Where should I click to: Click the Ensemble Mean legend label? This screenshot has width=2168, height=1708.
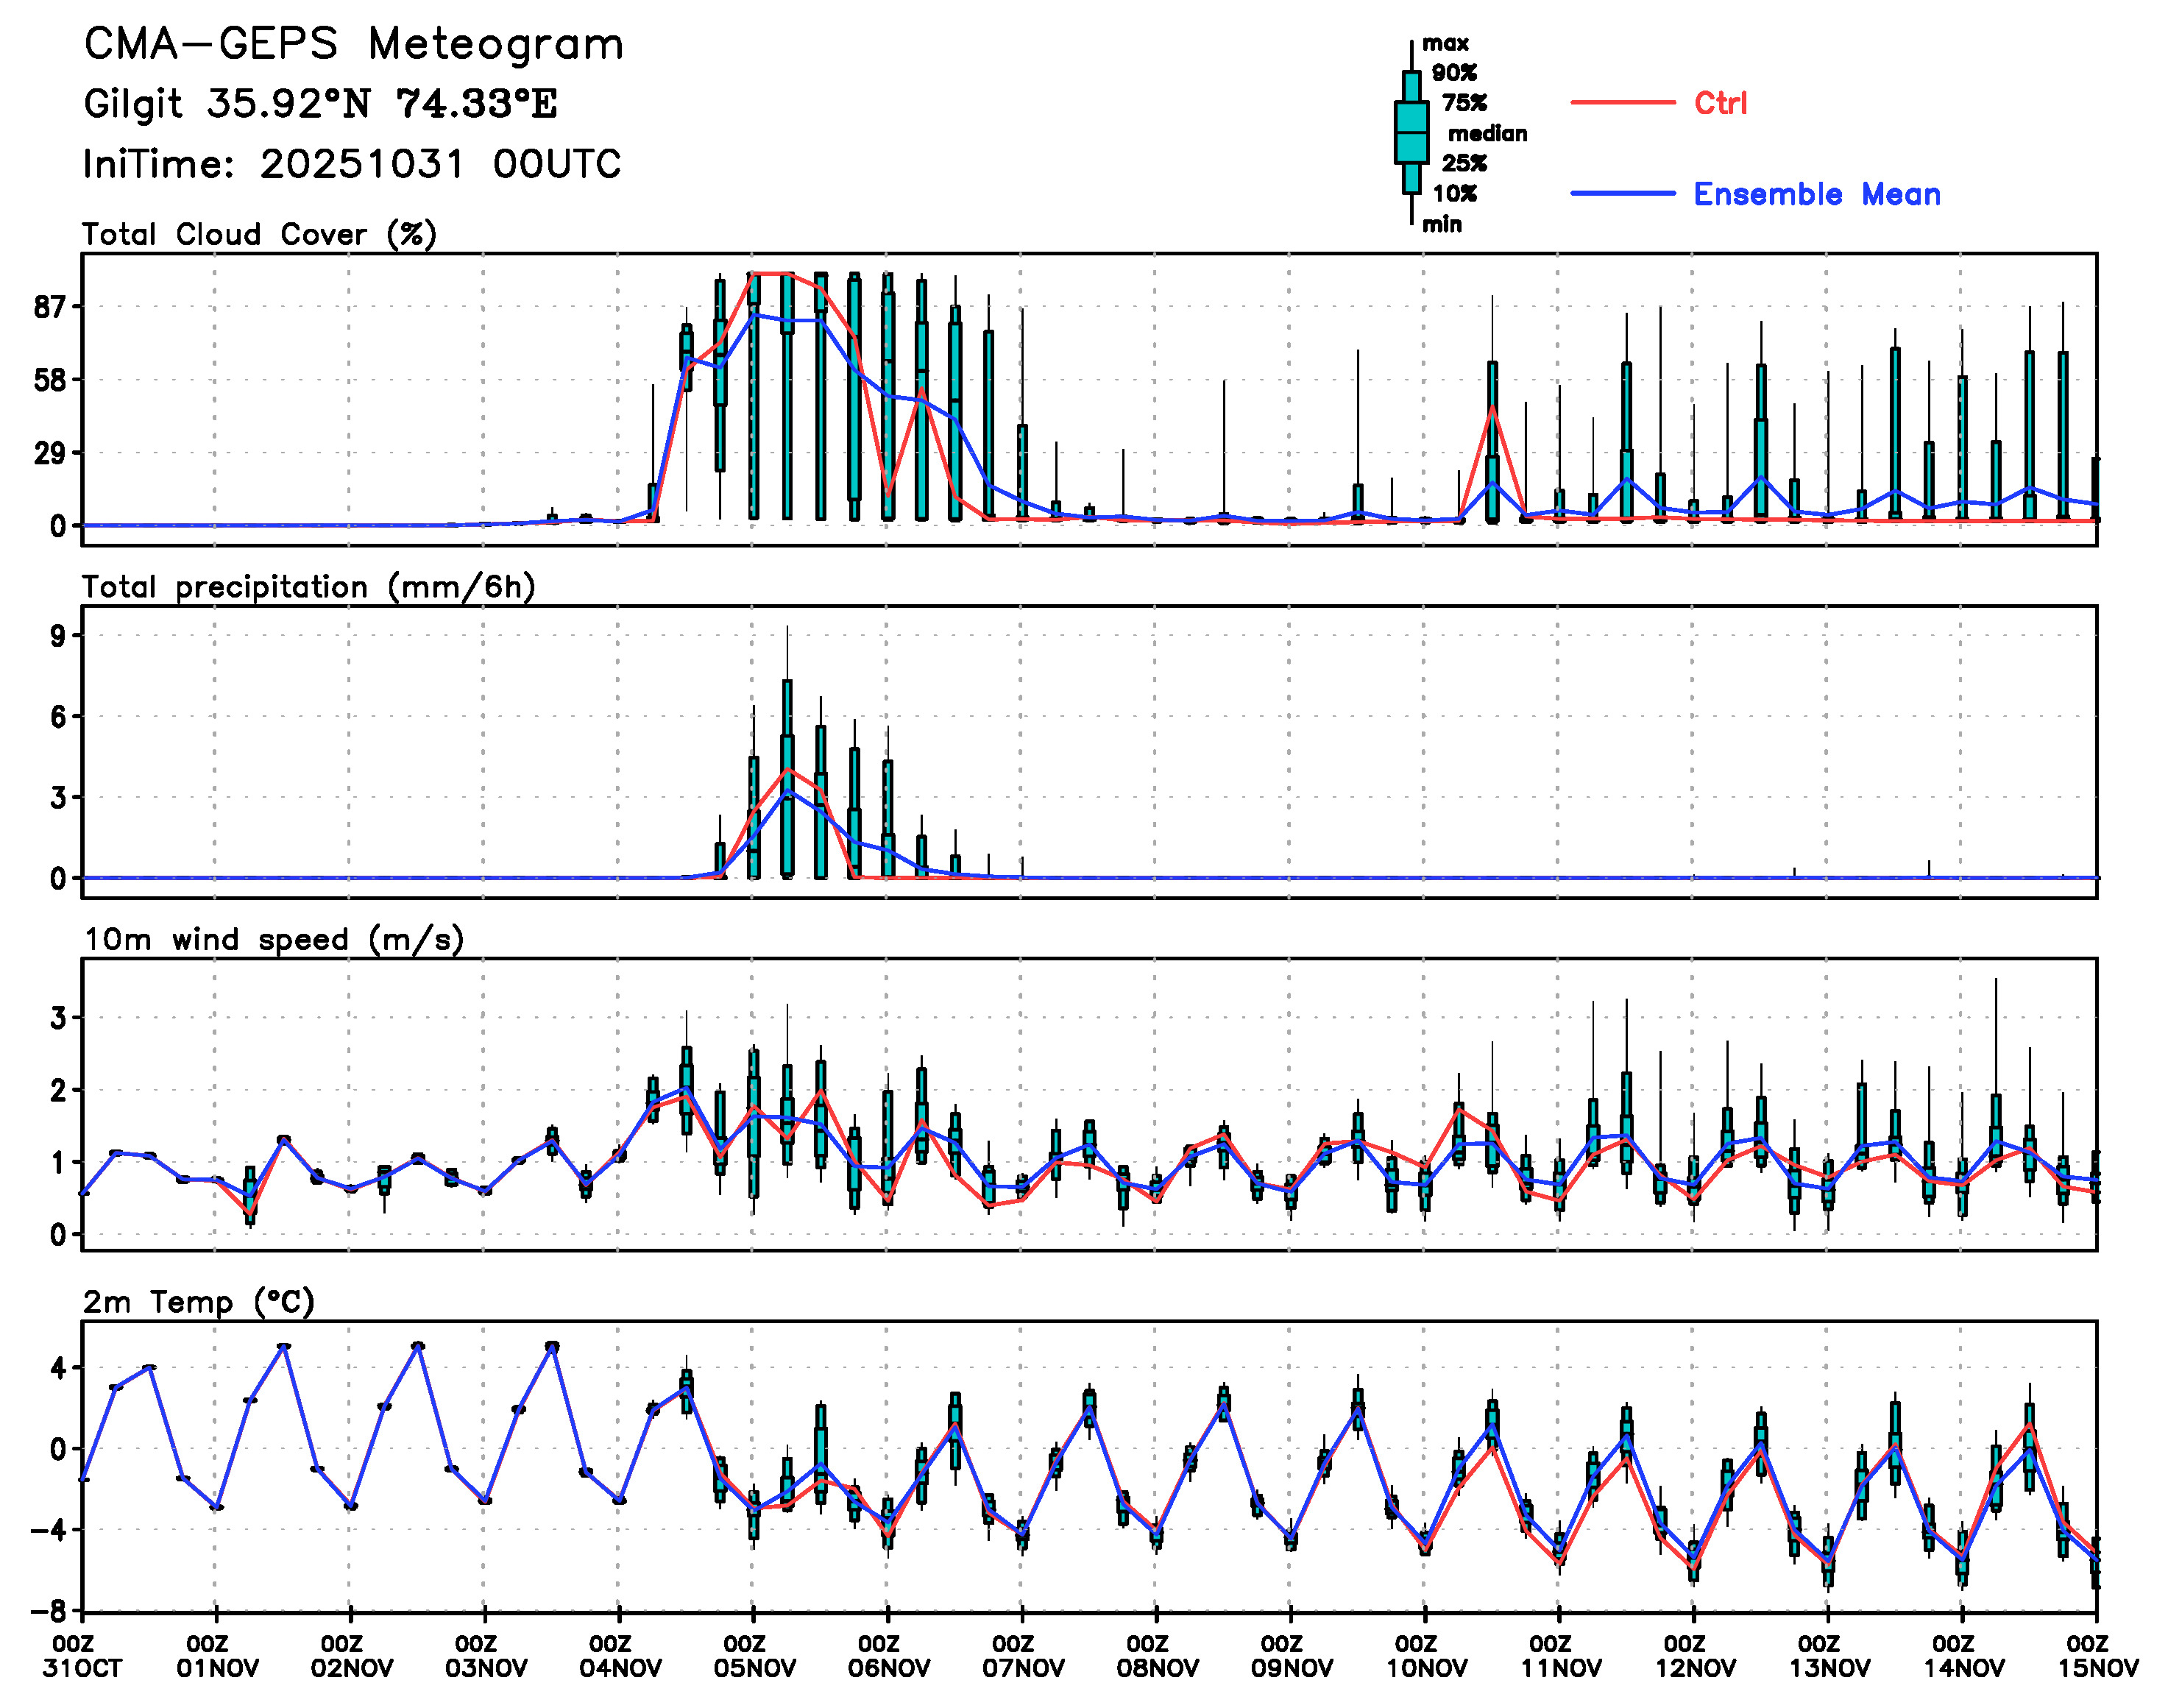(1816, 194)
